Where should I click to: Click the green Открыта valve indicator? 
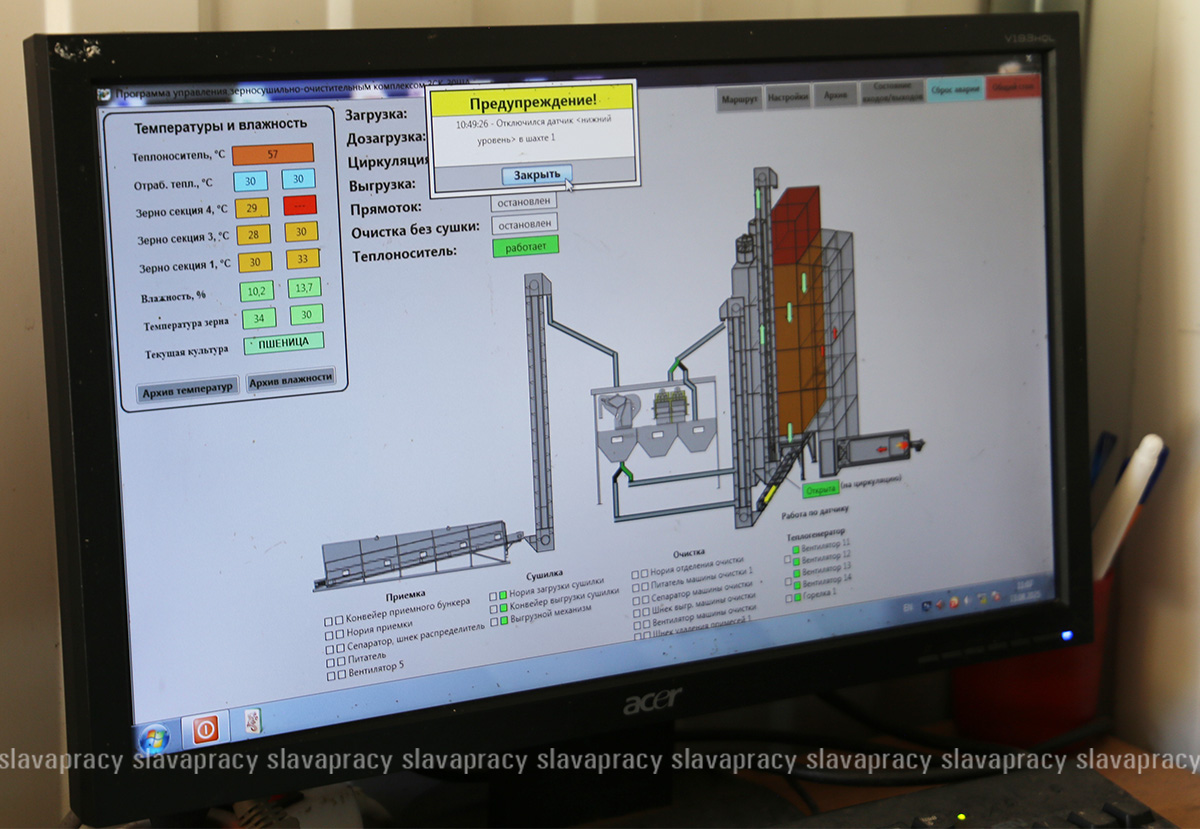click(820, 489)
